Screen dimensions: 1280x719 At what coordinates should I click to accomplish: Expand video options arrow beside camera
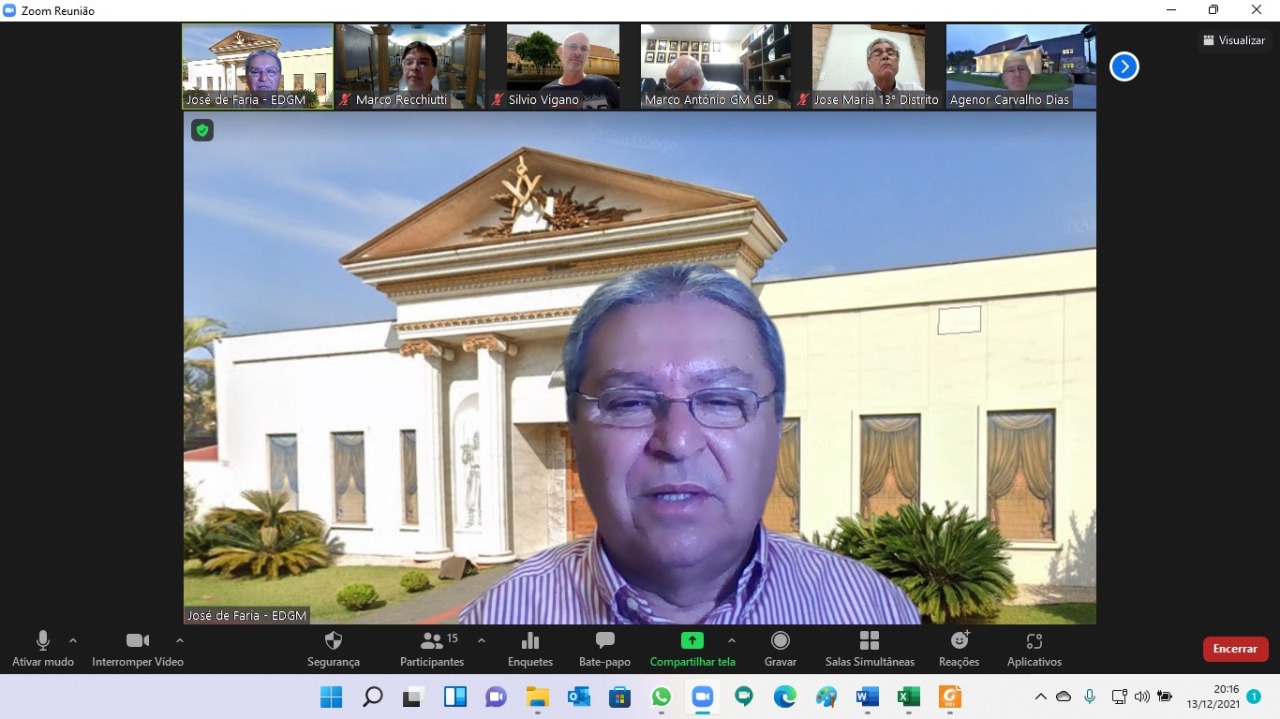point(180,640)
